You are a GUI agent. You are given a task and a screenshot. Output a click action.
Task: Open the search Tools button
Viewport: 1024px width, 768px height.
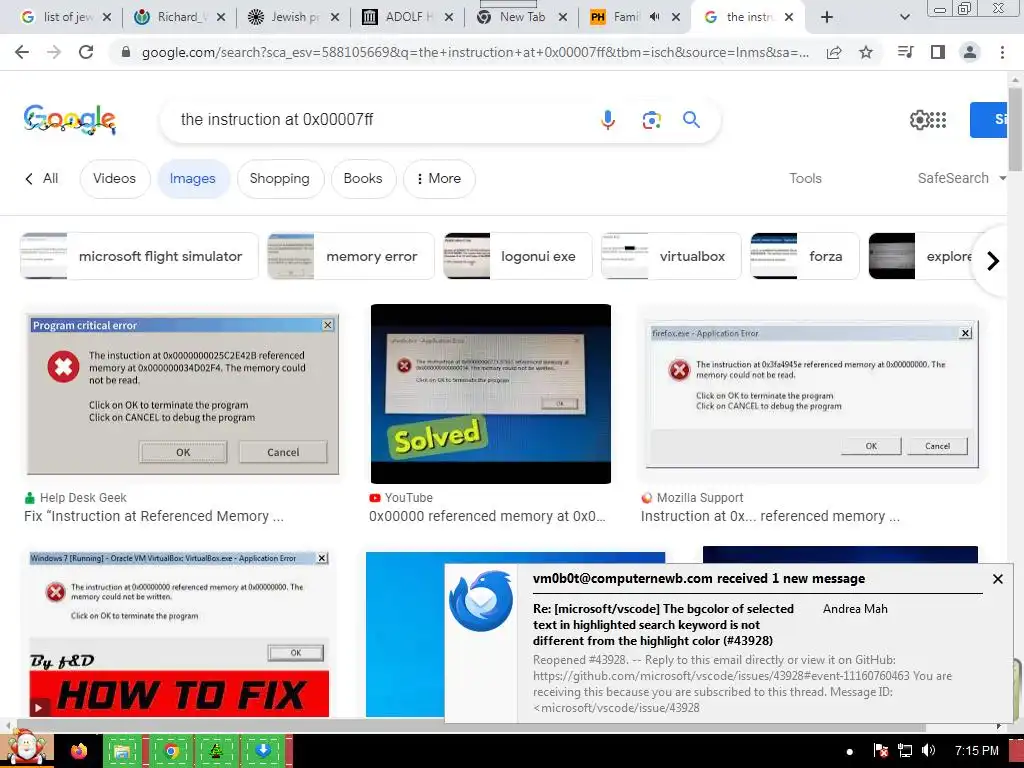coord(805,178)
